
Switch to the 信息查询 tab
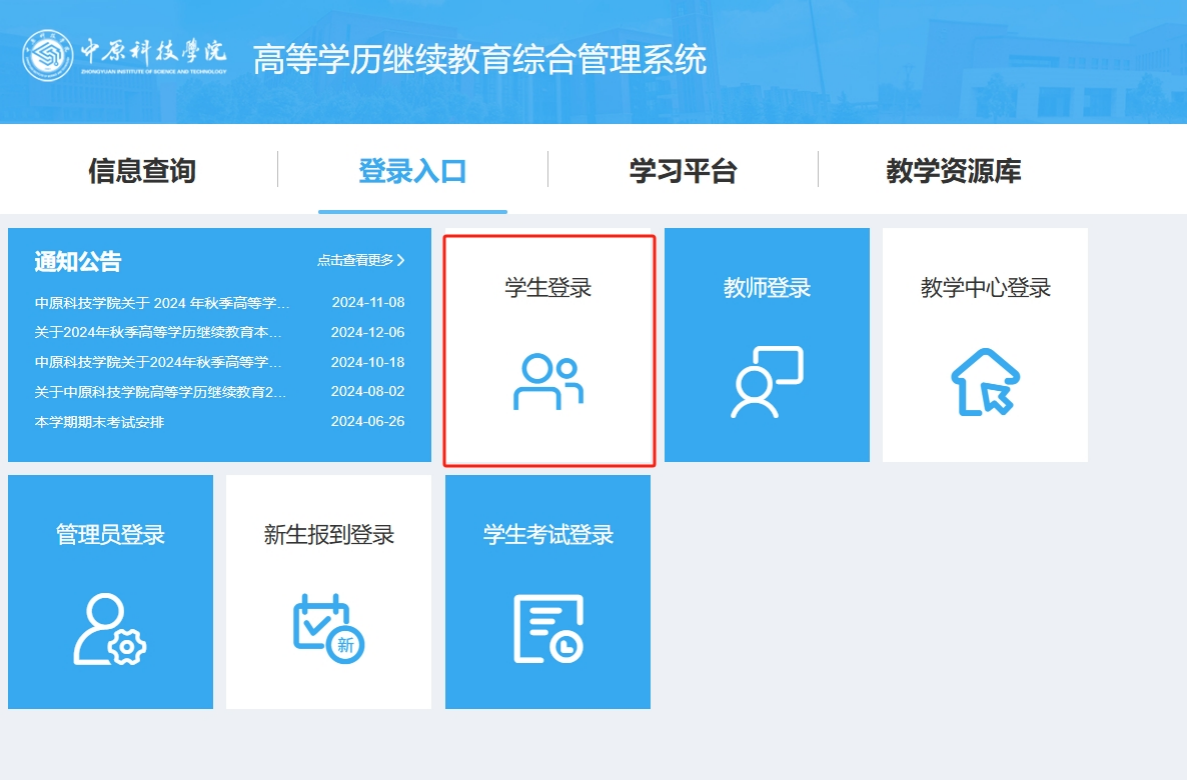click(142, 171)
